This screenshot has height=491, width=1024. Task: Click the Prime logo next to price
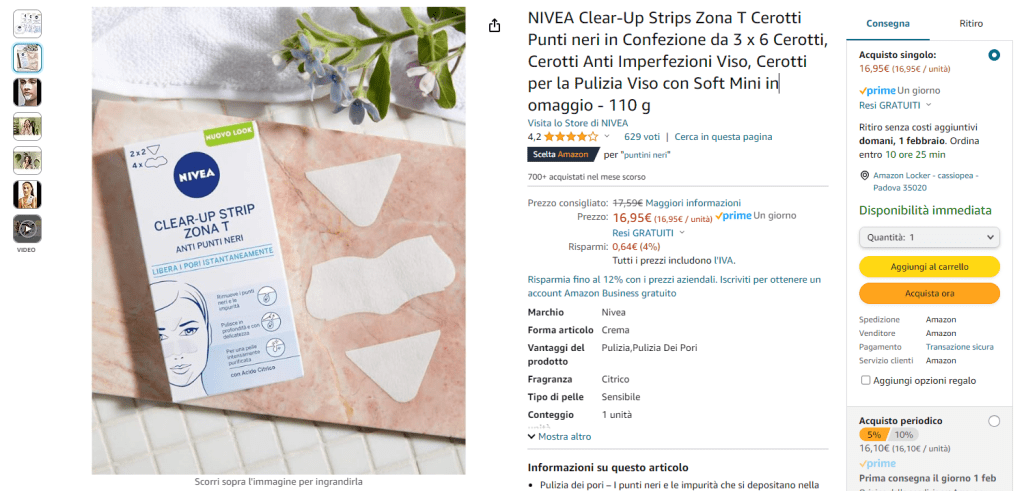coord(733,215)
